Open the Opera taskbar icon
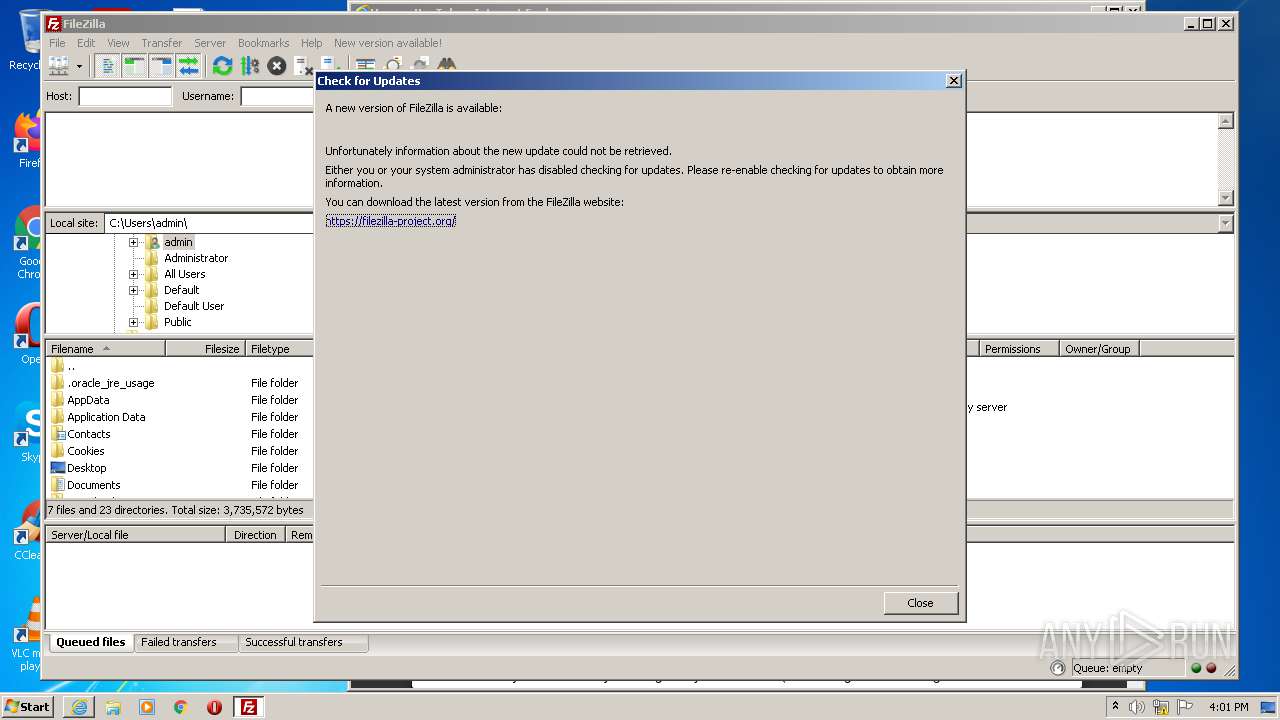The width and height of the screenshot is (1280, 720). pyautogui.click(x=214, y=707)
